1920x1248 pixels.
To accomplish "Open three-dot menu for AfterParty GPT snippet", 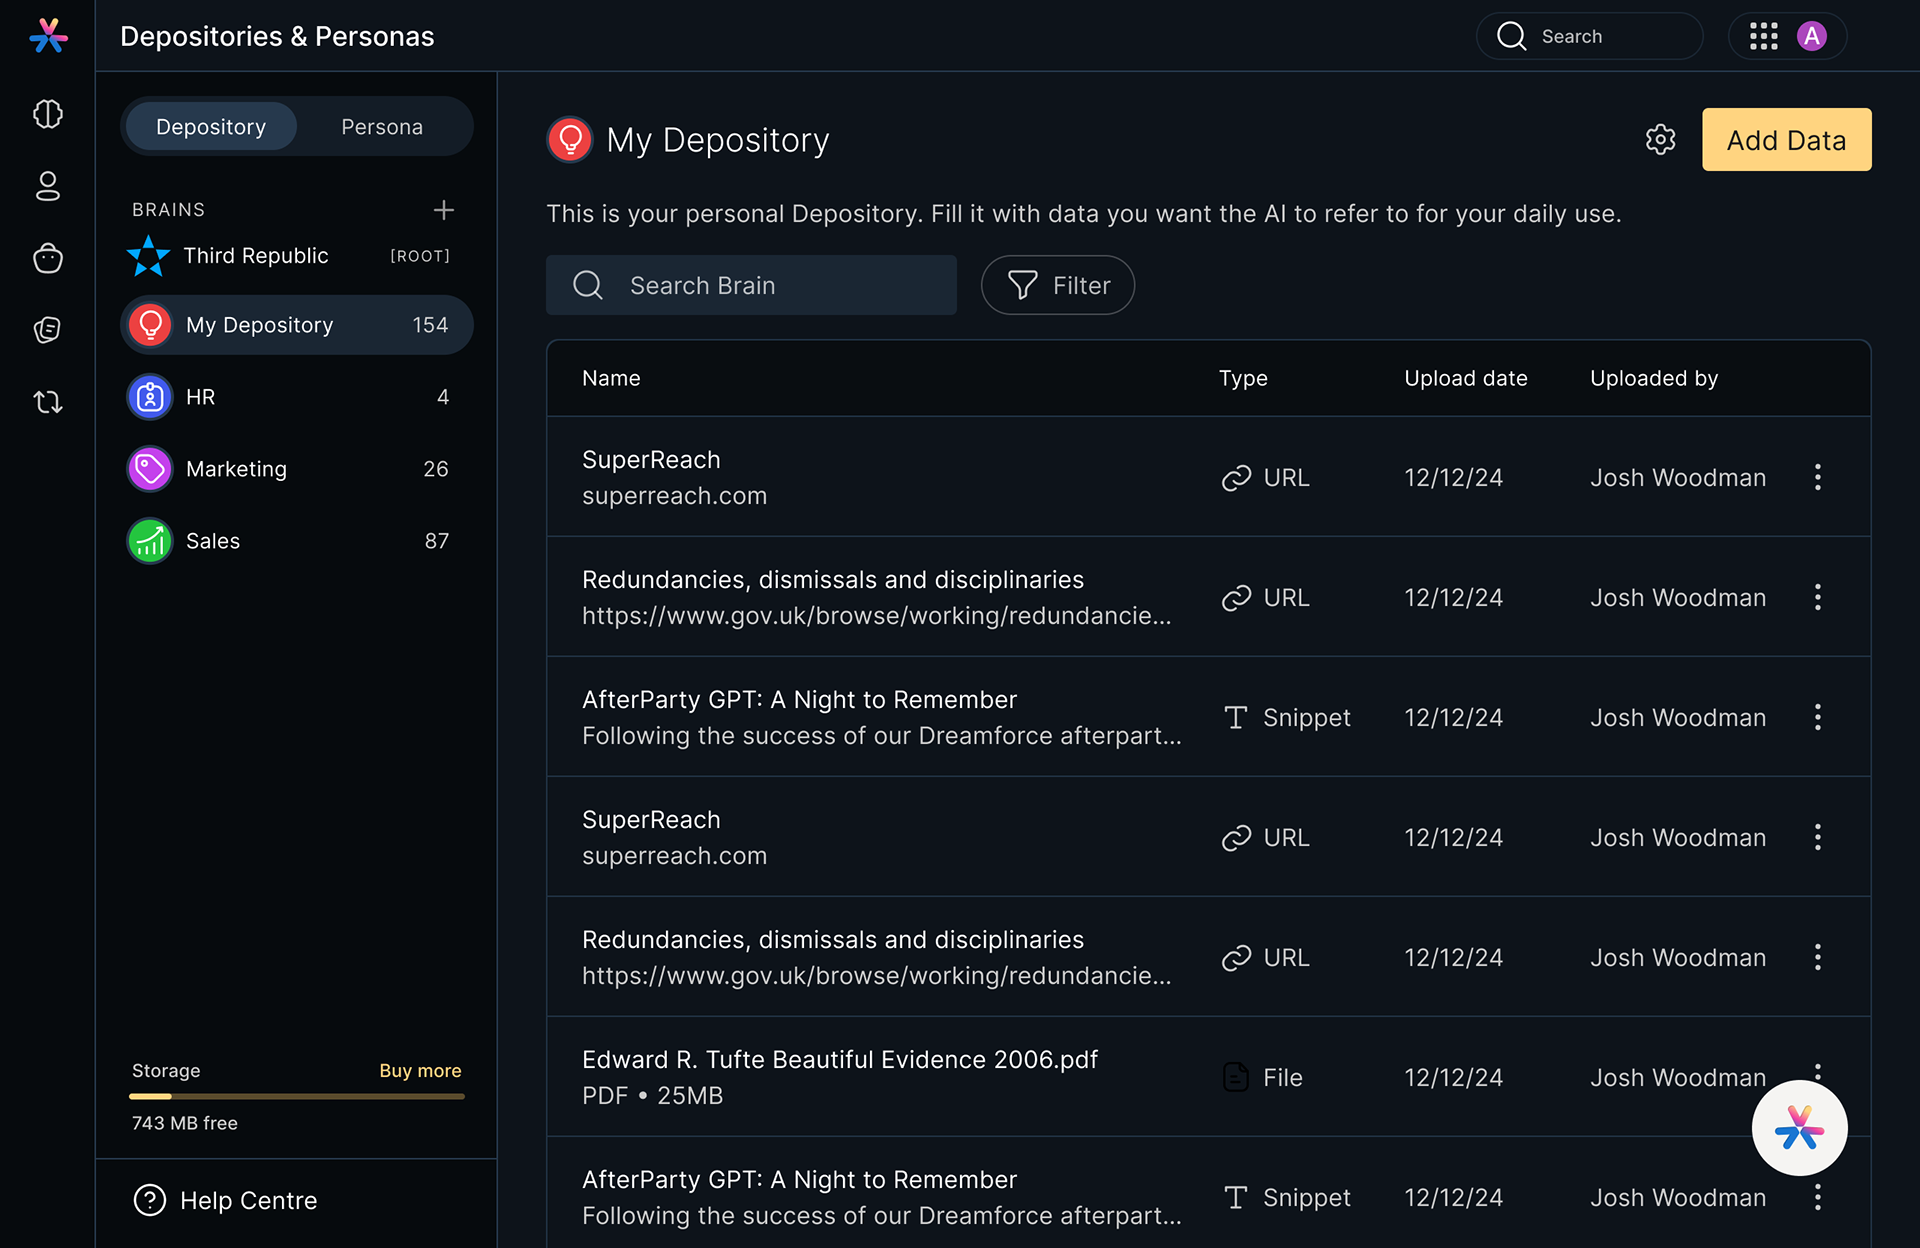I will coord(1817,717).
